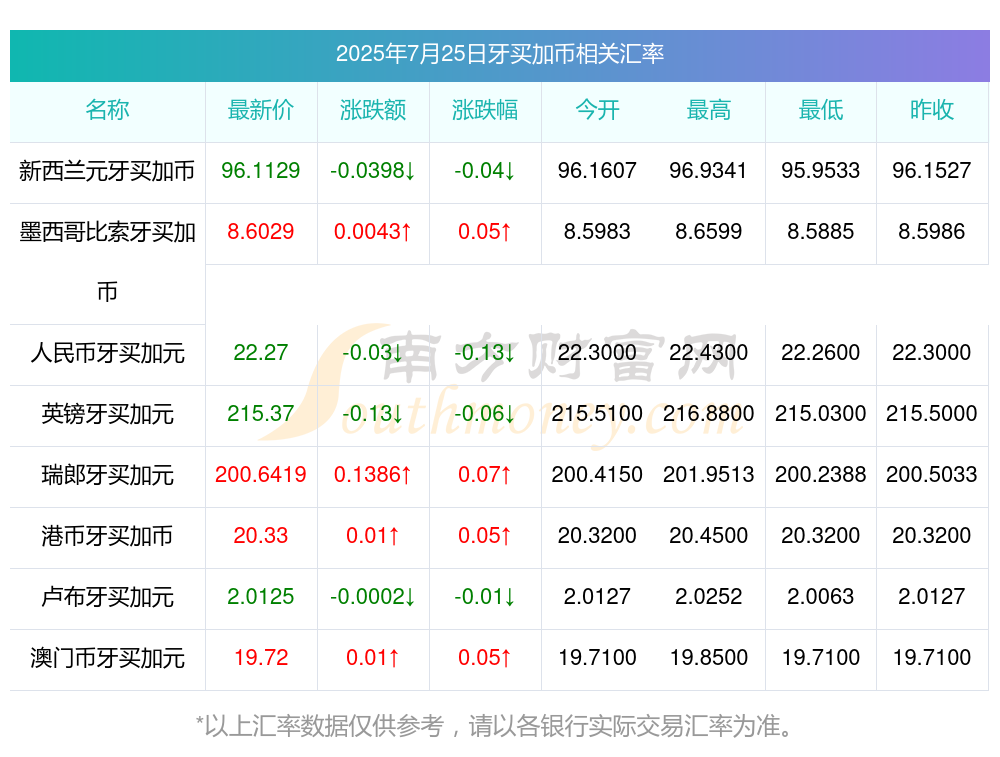
Task: Click the row name 英镑牙买加元
Action: tap(107, 414)
